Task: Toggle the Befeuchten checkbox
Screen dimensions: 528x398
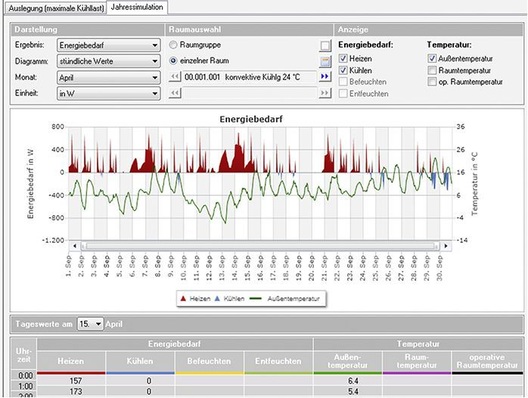Action: [343, 82]
